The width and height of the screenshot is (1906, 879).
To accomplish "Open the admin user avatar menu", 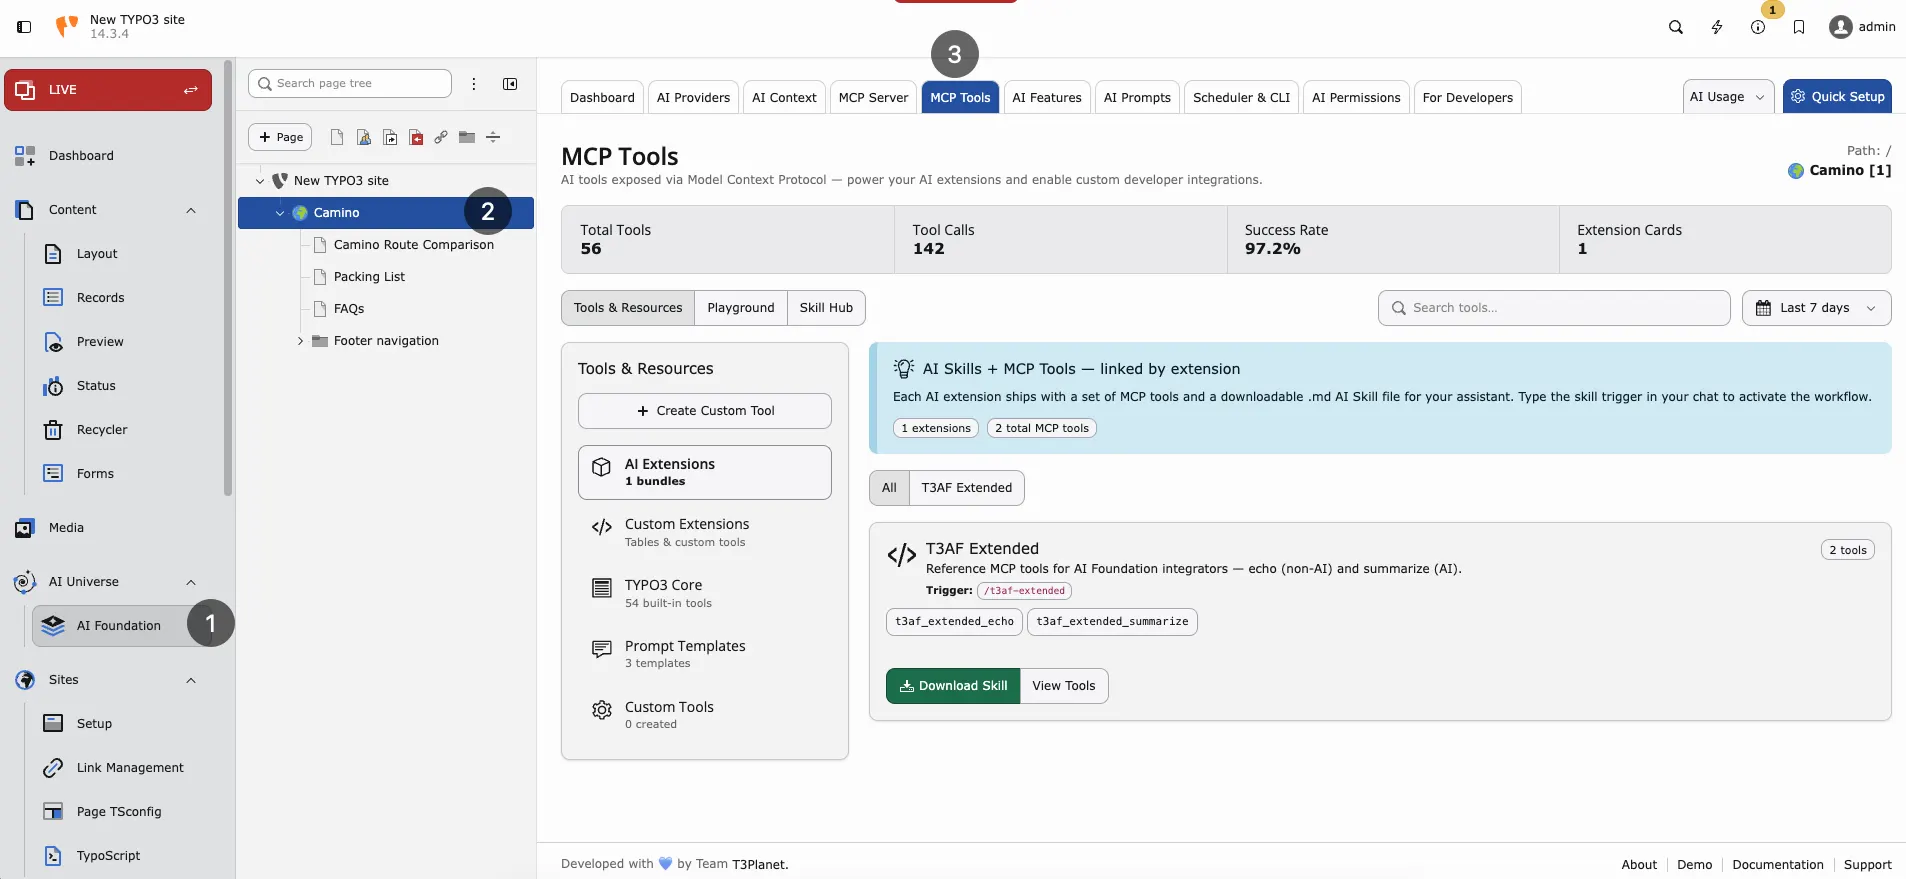I will [1862, 27].
